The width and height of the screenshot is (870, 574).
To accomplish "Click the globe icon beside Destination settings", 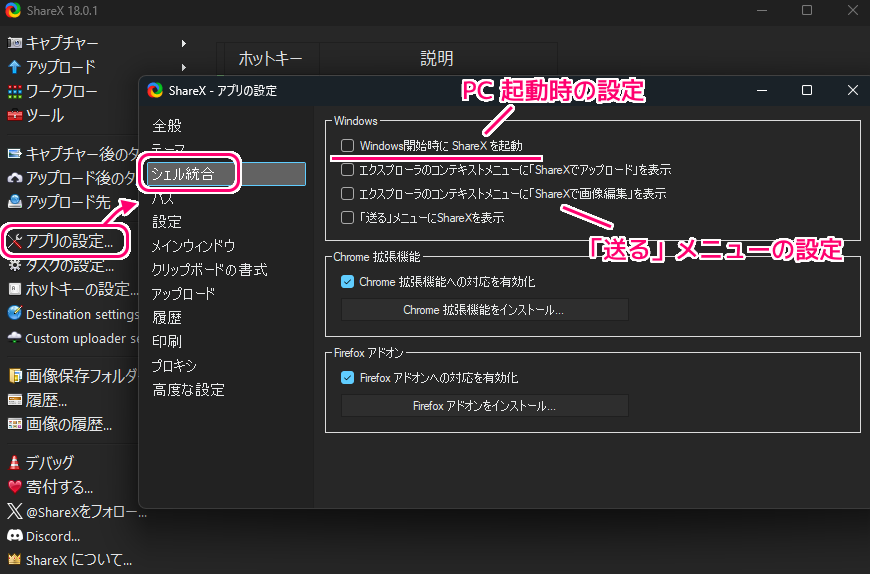I will pyautogui.click(x=15, y=313).
